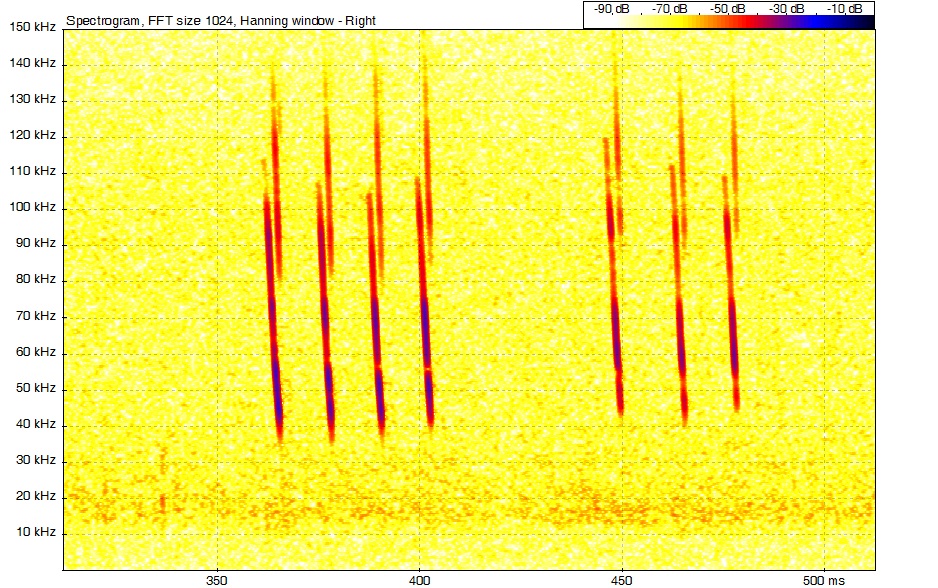The height and width of the screenshot is (588, 938).
Task: Click the dB color scale gradient bar
Action: 729,22
